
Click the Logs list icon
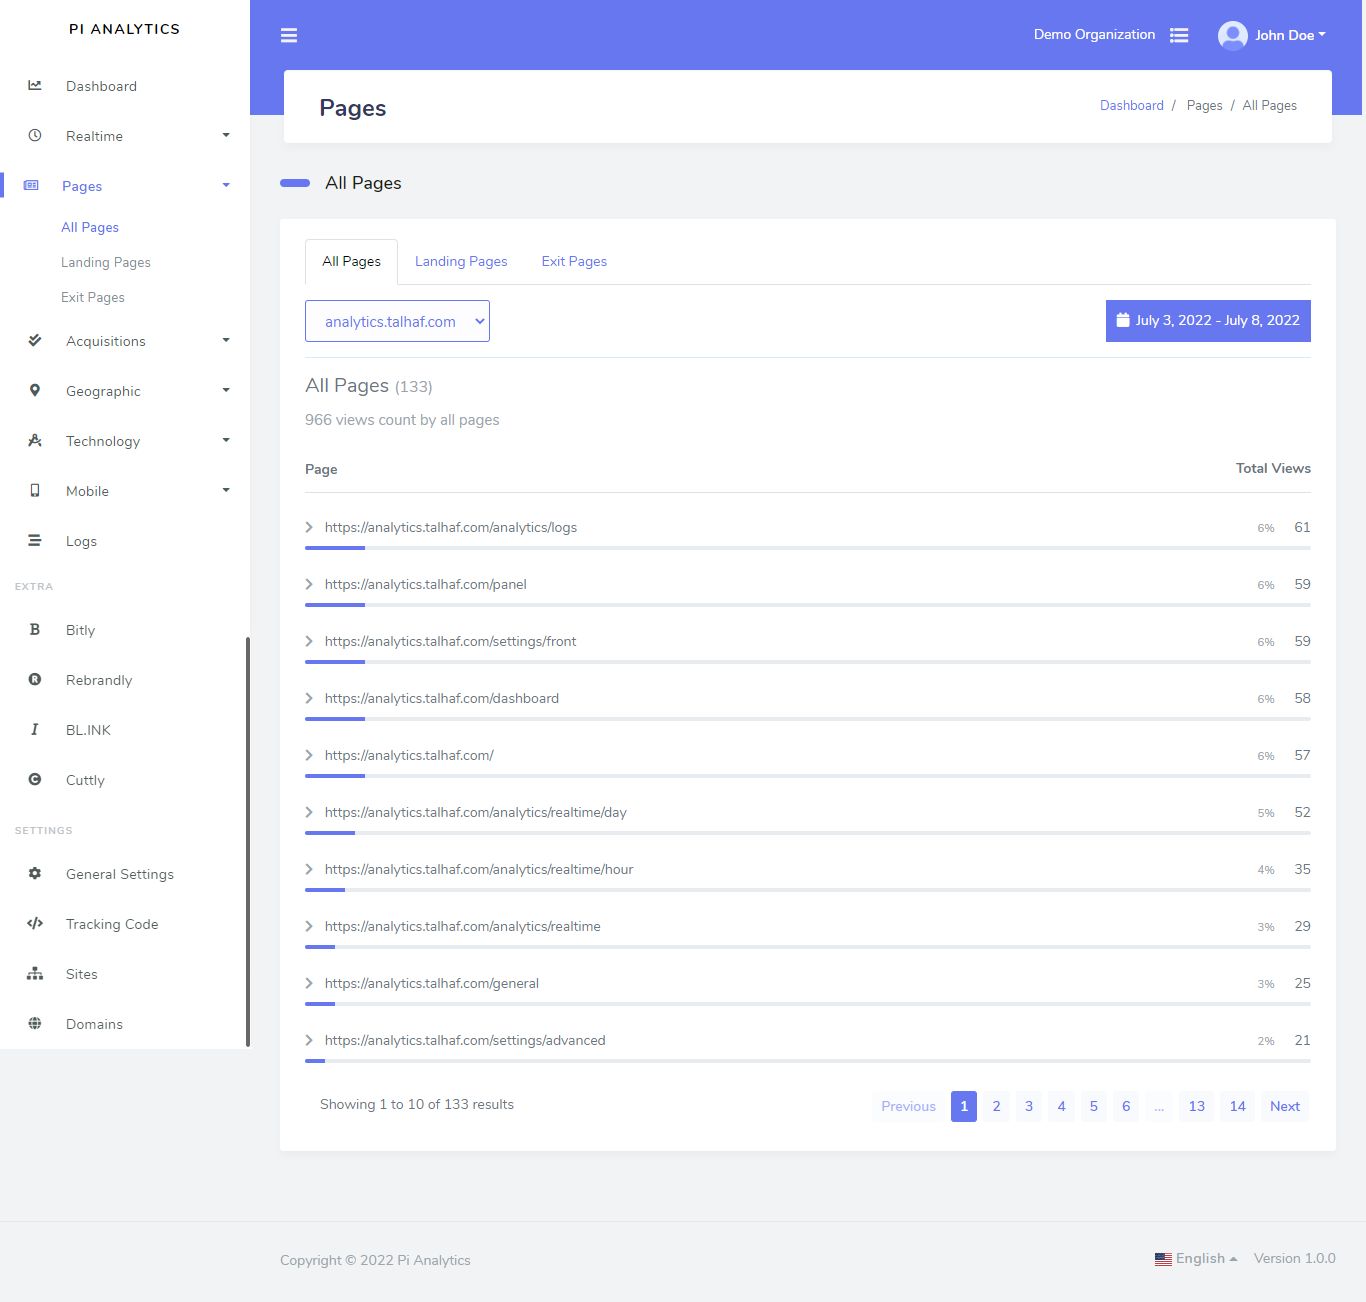[35, 541]
